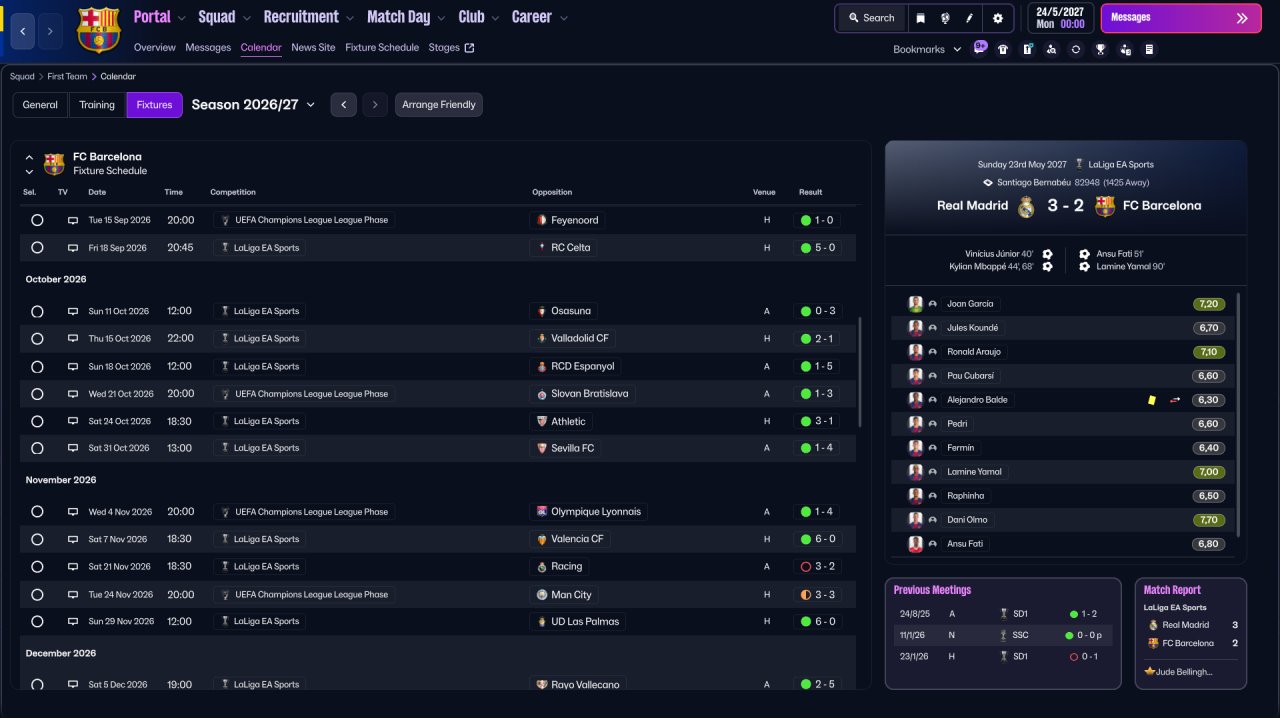The width and height of the screenshot is (1280, 718).
Task: Select the radio button for the Valencia CF fixture
Action: (x=37, y=539)
